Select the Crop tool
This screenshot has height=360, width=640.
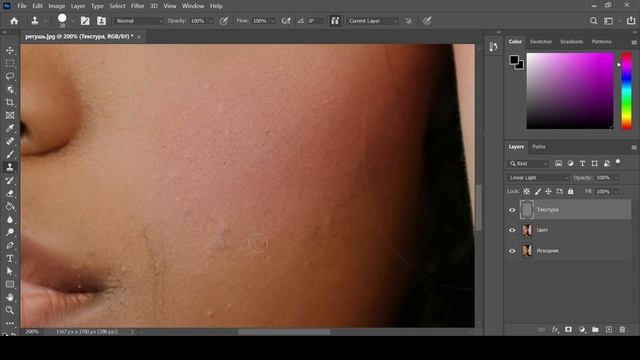pyautogui.click(x=10, y=102)
